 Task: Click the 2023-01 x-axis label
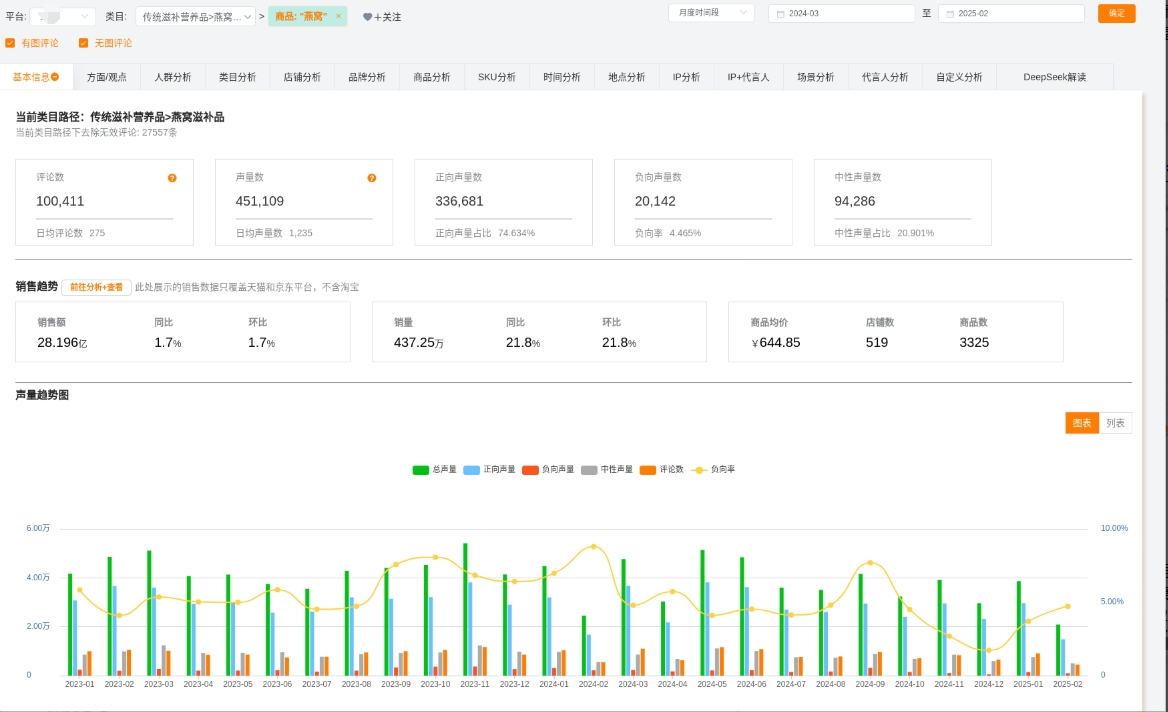pyautogui.click(x=80, y=684)
